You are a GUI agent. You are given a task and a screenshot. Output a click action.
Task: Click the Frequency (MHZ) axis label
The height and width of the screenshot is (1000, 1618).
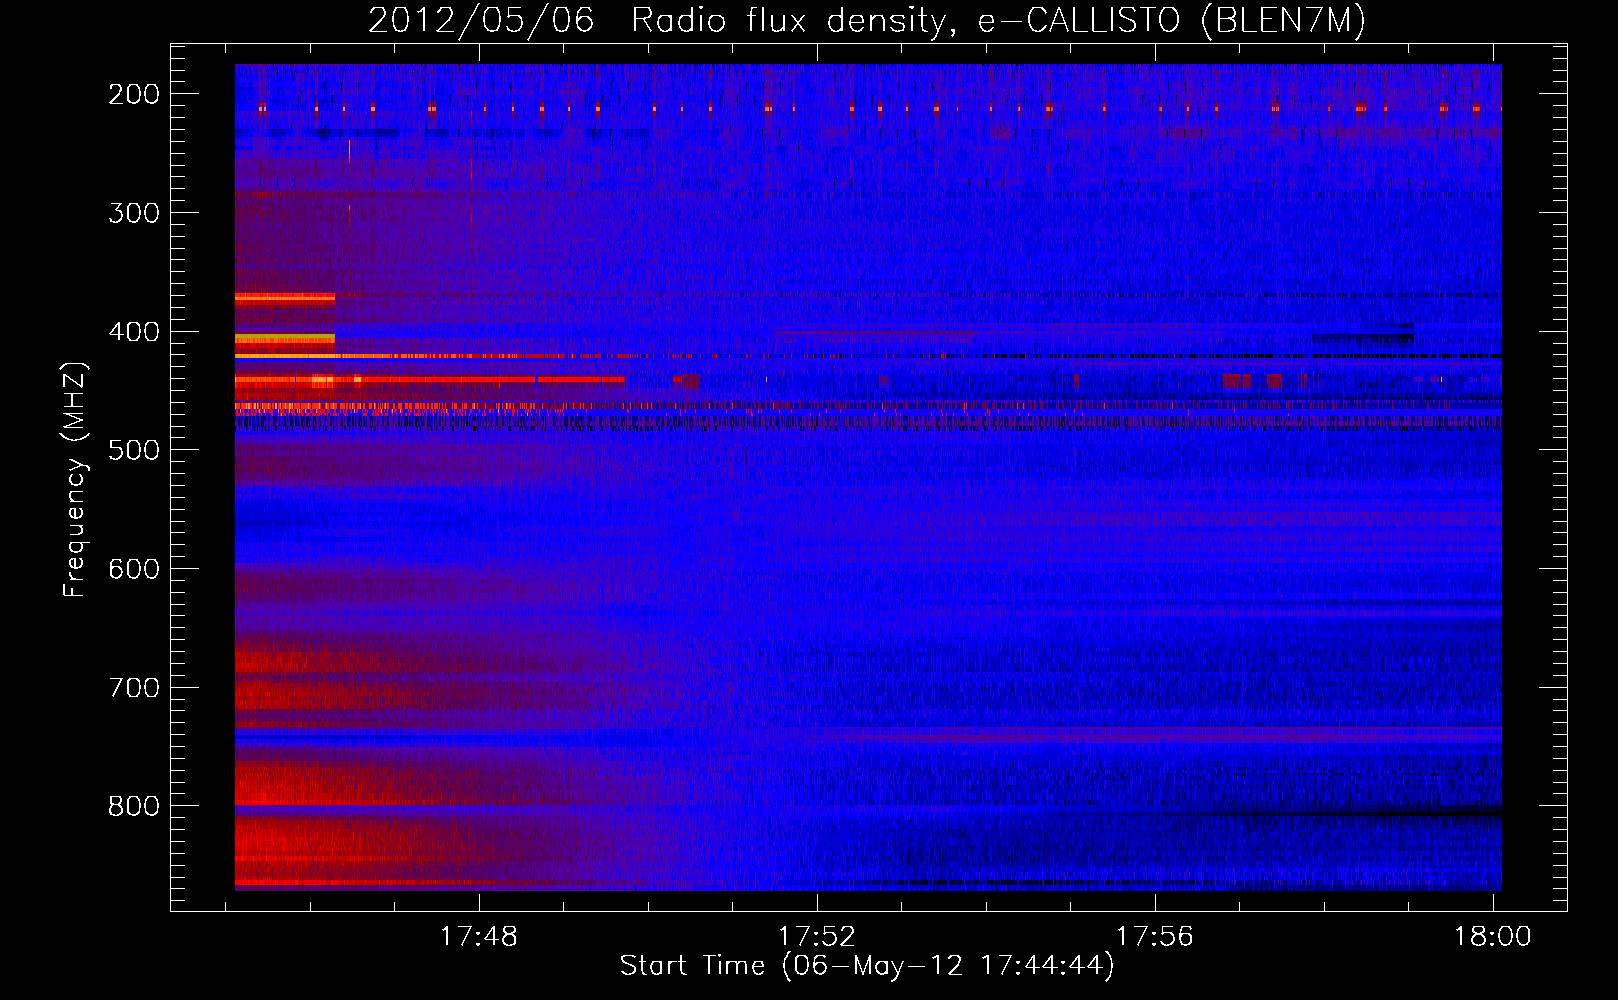pyautogui.click(x=75, y=479)
